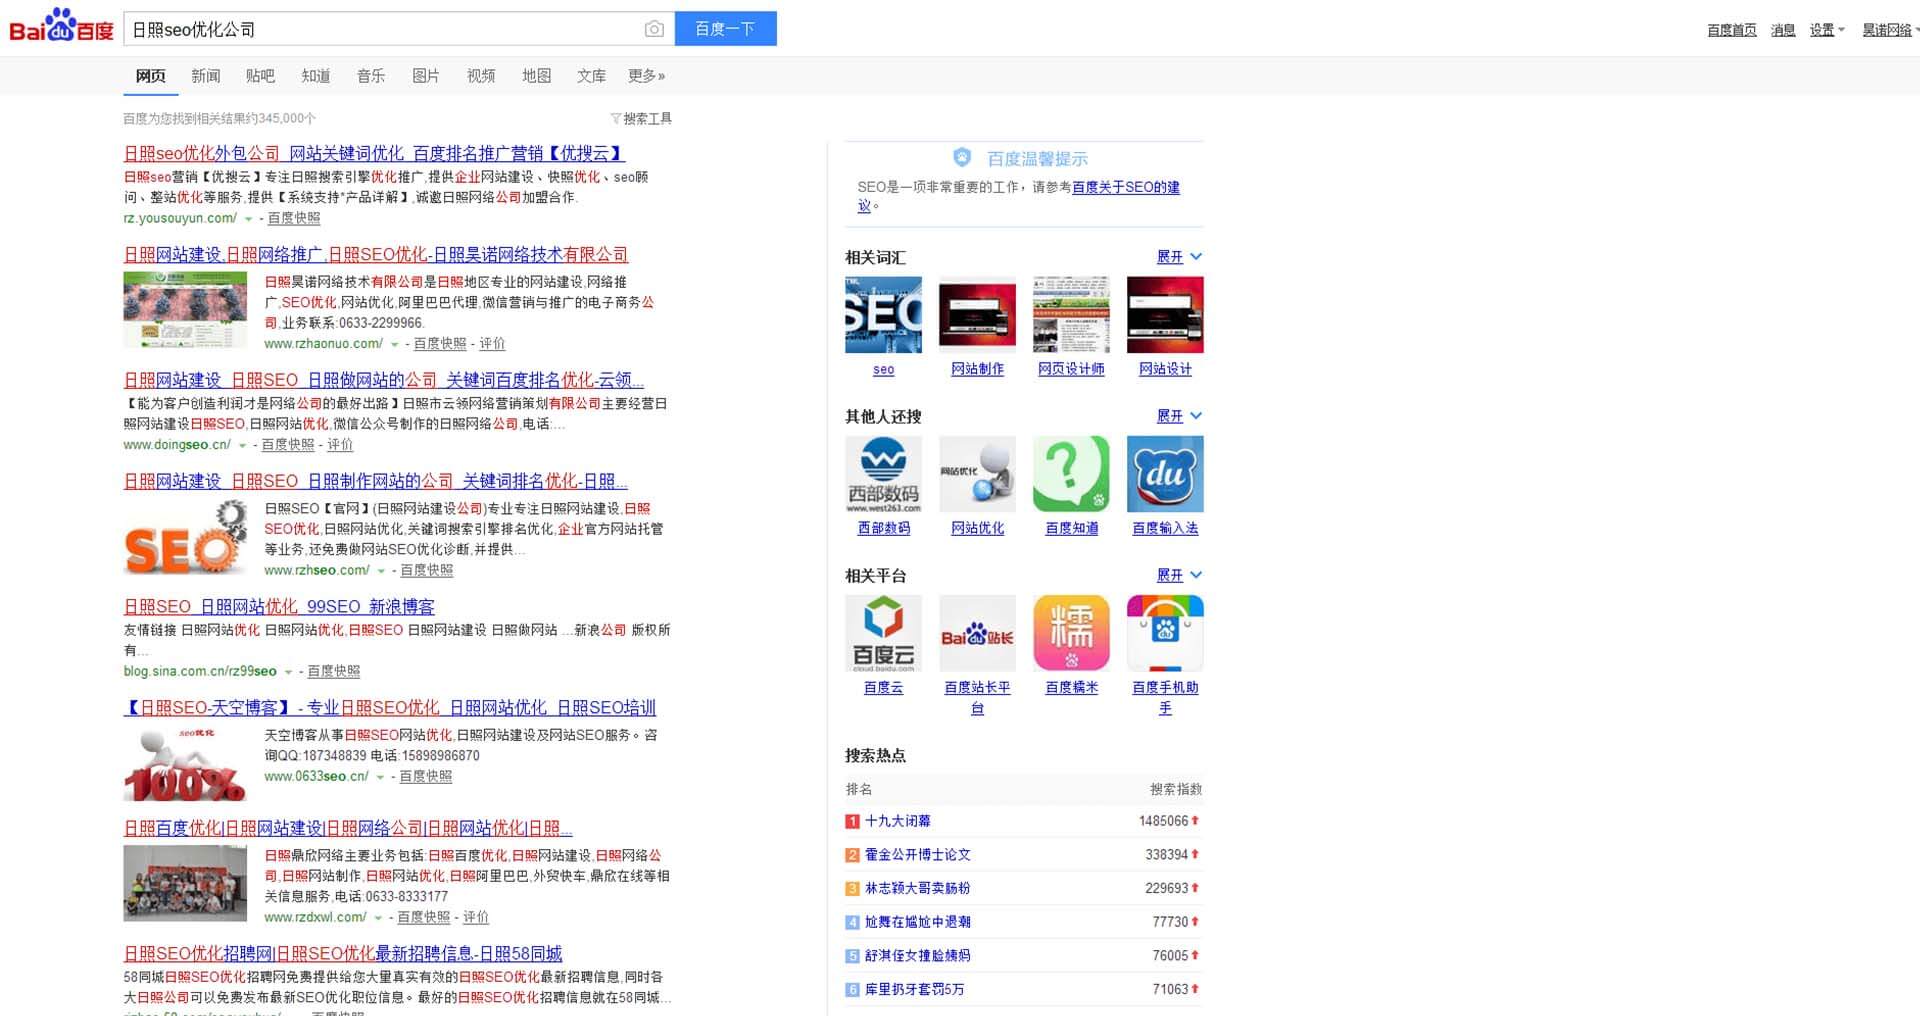Open hot search 舒淇侄女撞脸嫡妈
Screen dimensions: 1920x1016
point(917,956)
